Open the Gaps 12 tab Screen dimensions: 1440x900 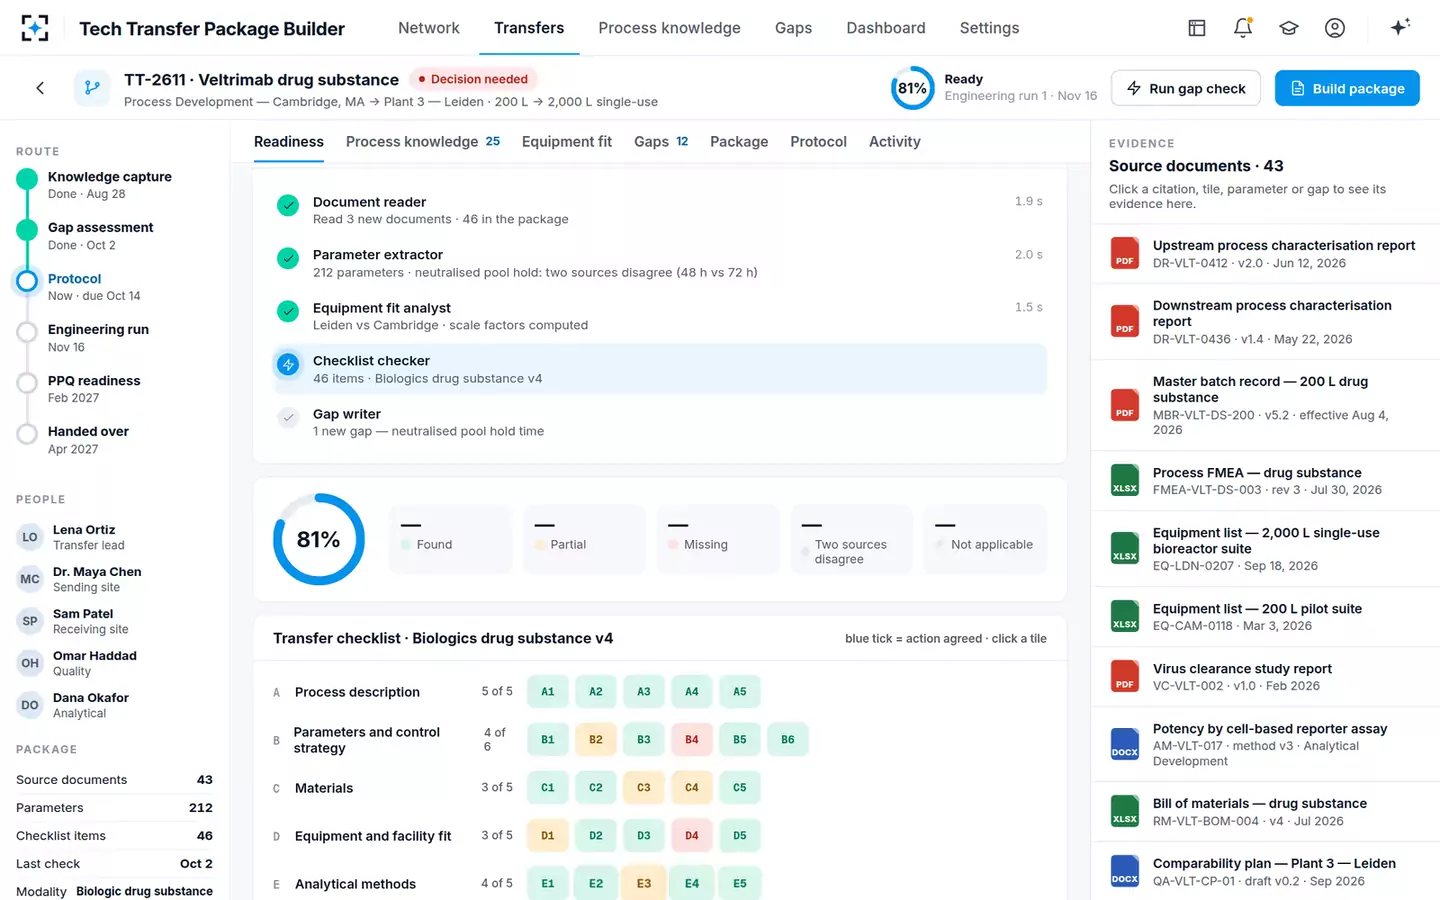[x=661, y=142]
